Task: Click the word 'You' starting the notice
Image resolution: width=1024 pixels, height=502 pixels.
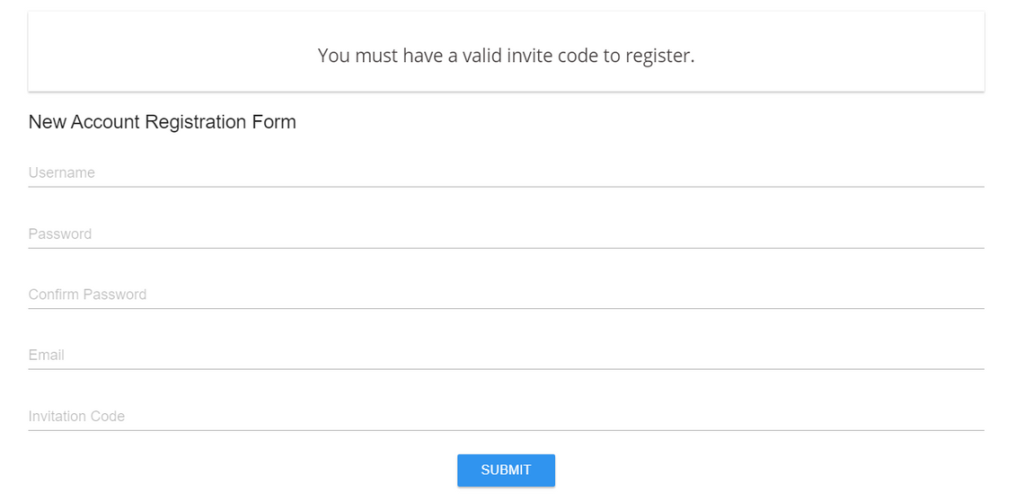Action: [x=333, y=55]
